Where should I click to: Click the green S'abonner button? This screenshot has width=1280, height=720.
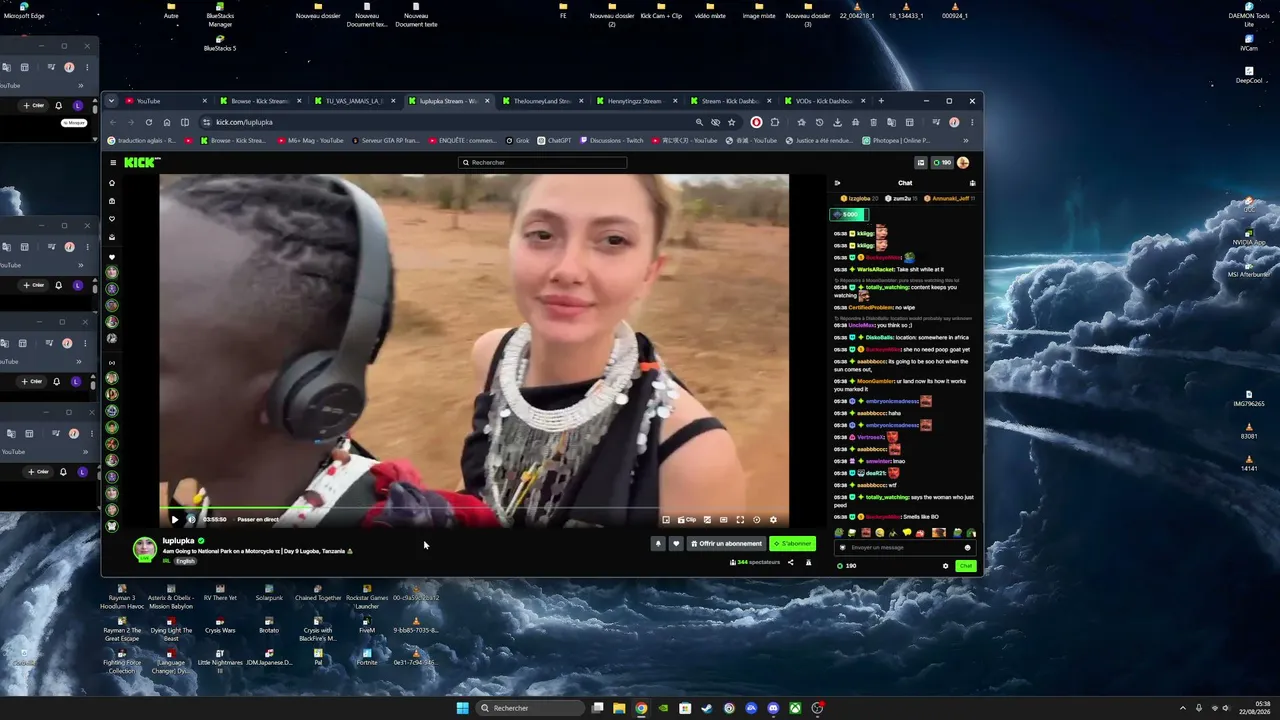[792, 544]
